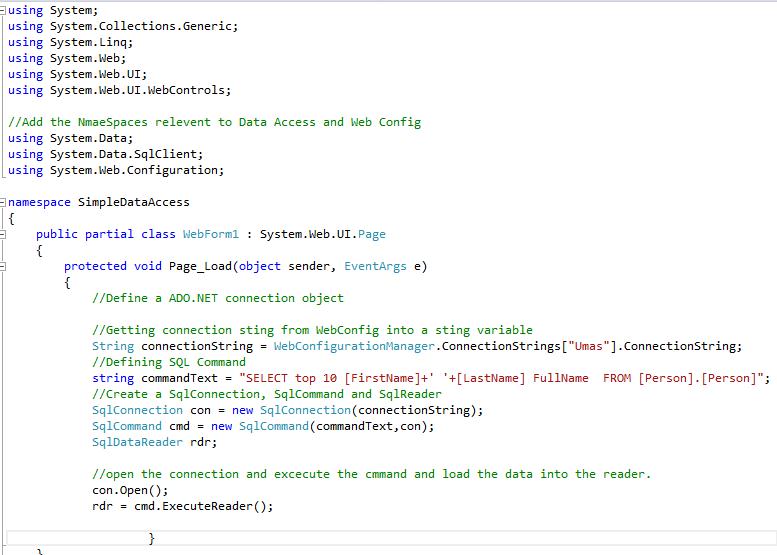The height and width of the screenshot is (555, 777).
Task: Click the 'Create a SqlConnection, SqlCommand' comment
Action: tap(267, 394)
